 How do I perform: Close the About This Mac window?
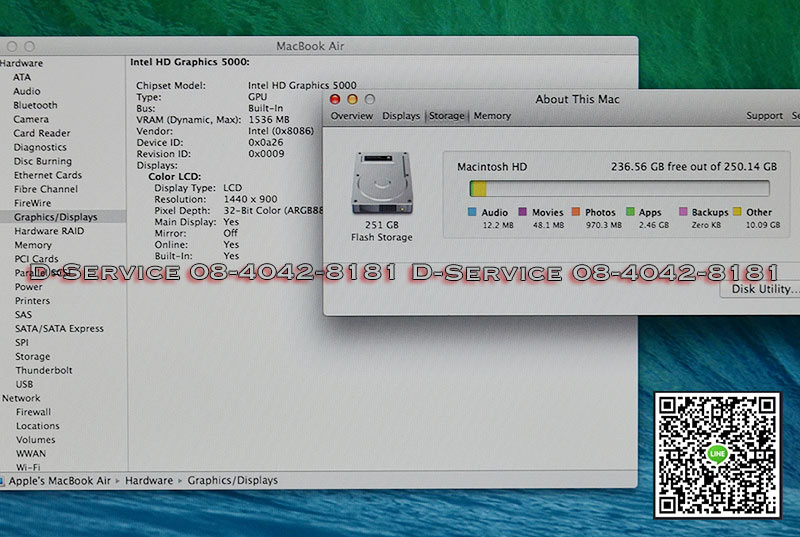coord(335,99)
